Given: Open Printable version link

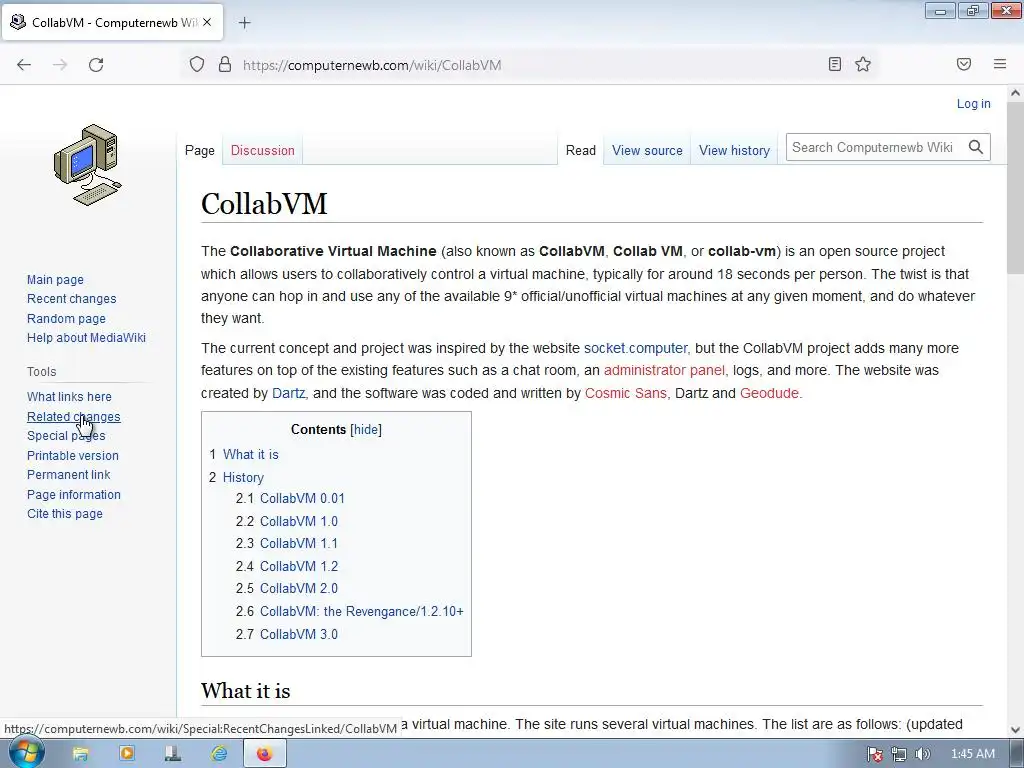Looking at the screenshot, I should (72, 455).
